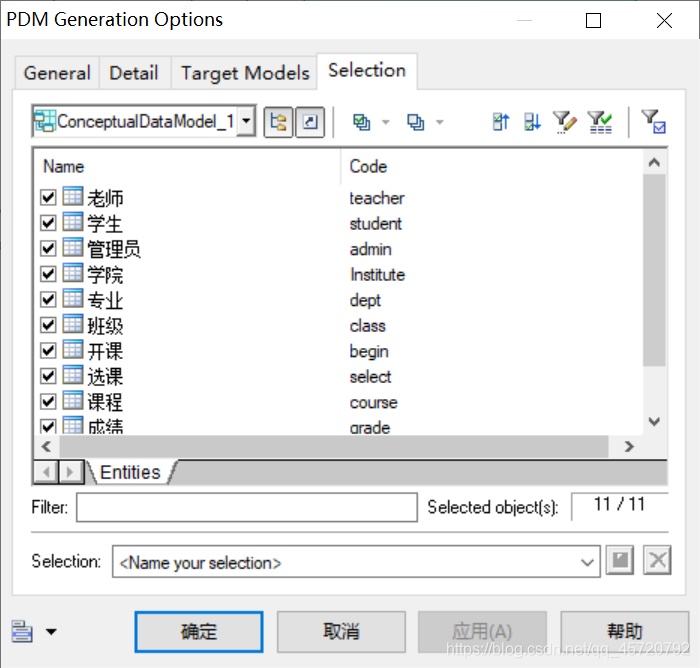
Task: Toggle the Enable Filter icon
Action: click(x=600, y=122)
